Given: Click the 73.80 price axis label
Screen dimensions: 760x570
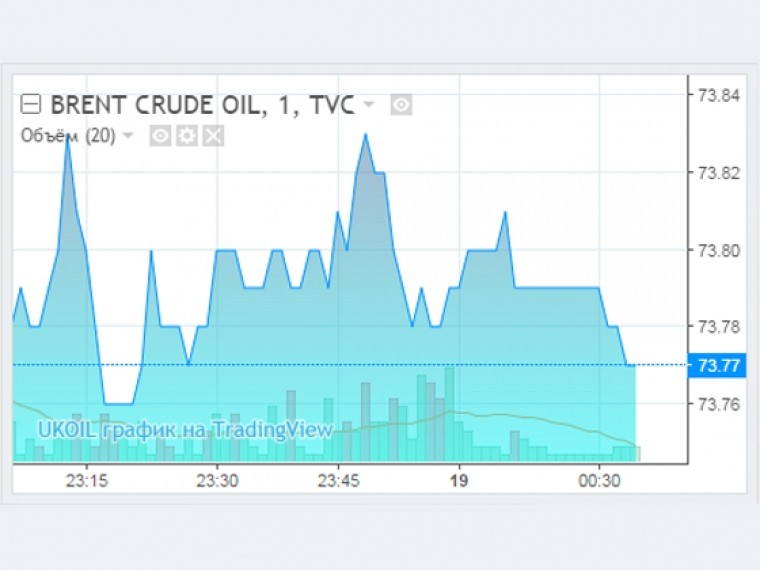Looking at the screenshot, I should point(718,251).
